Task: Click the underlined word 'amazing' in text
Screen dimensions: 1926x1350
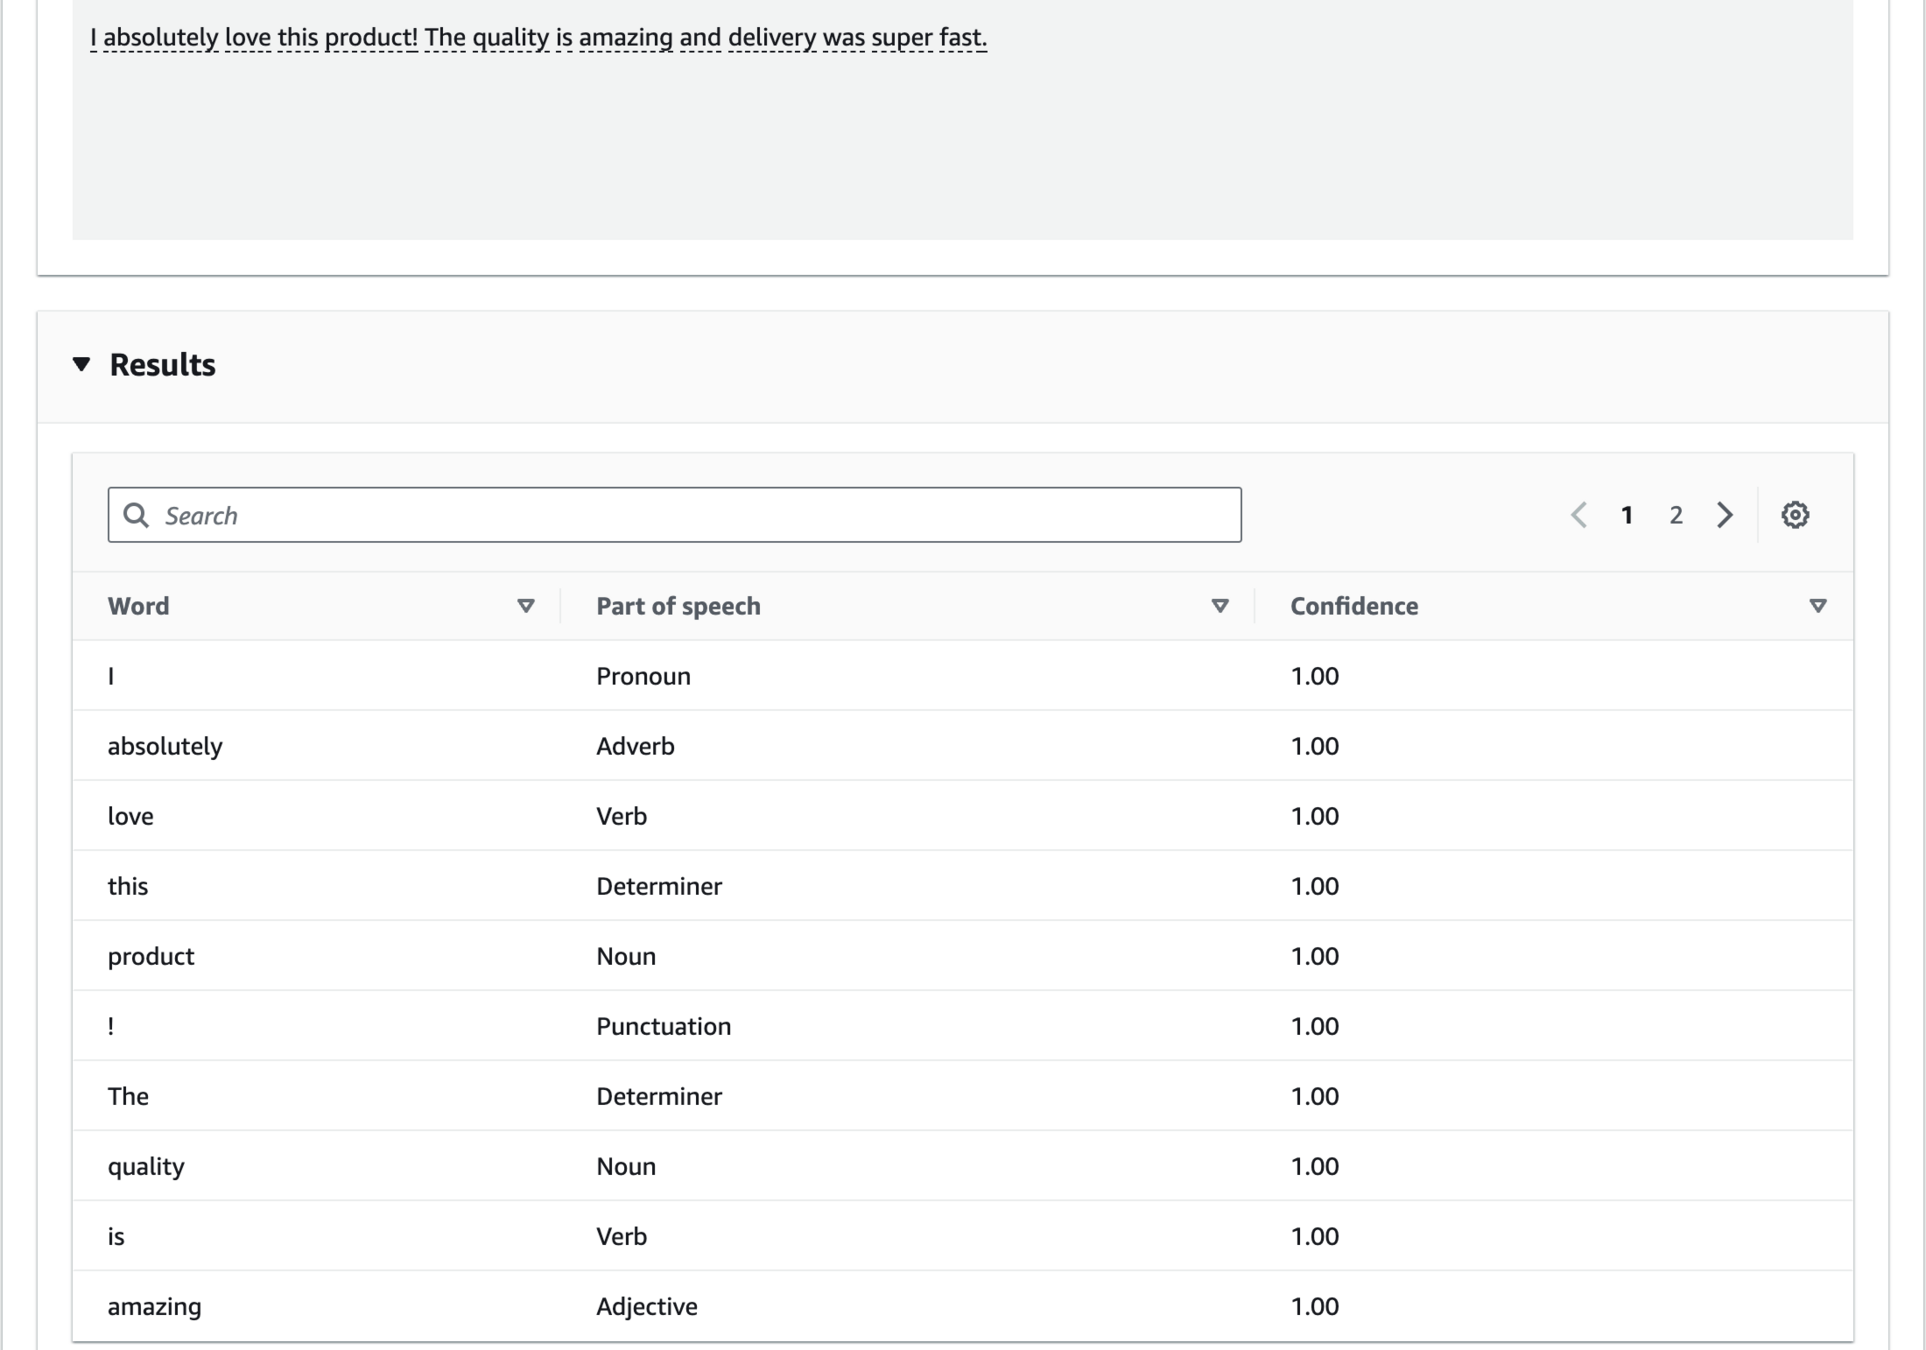Action: (625, 38)
